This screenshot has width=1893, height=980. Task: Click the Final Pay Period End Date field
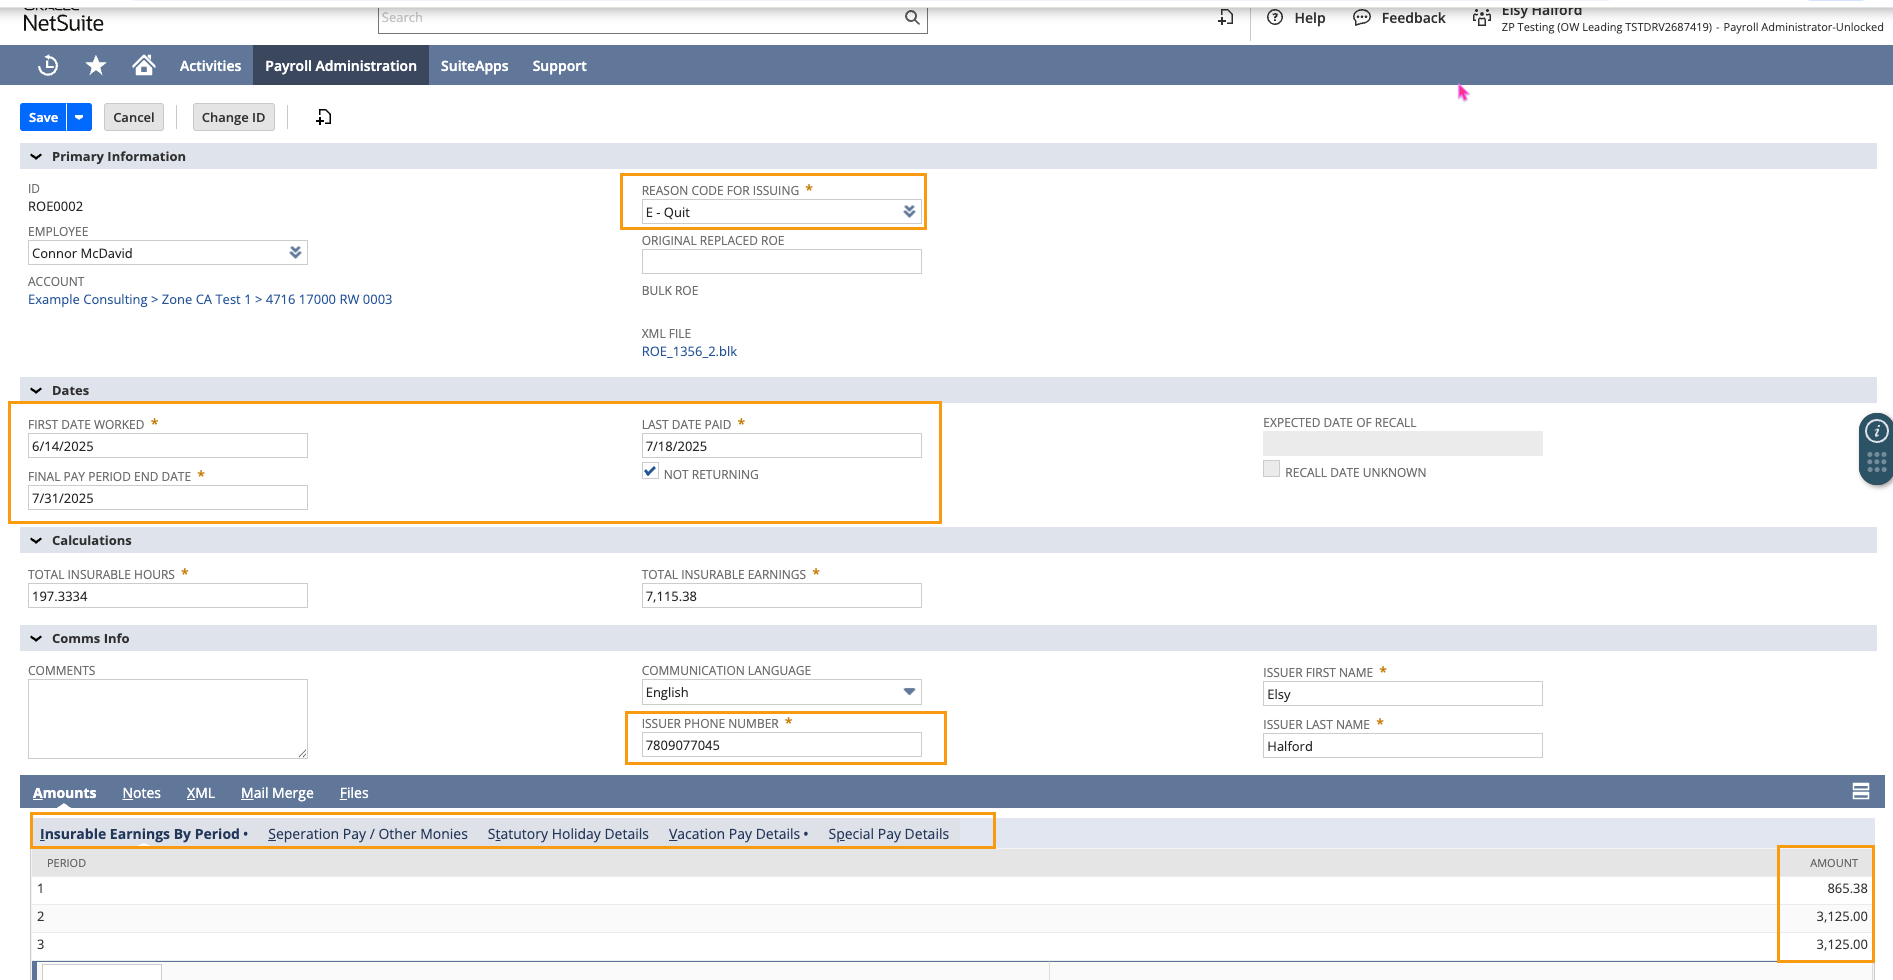(167, 498)
